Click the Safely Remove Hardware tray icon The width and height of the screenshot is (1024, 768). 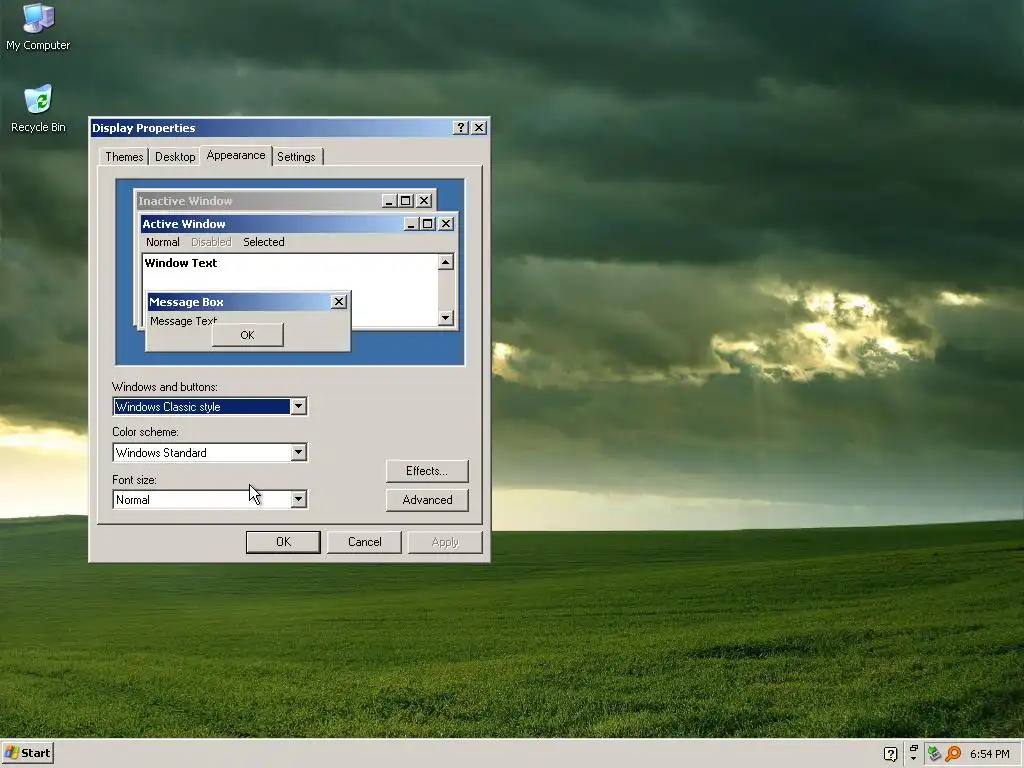click(934, 754)
